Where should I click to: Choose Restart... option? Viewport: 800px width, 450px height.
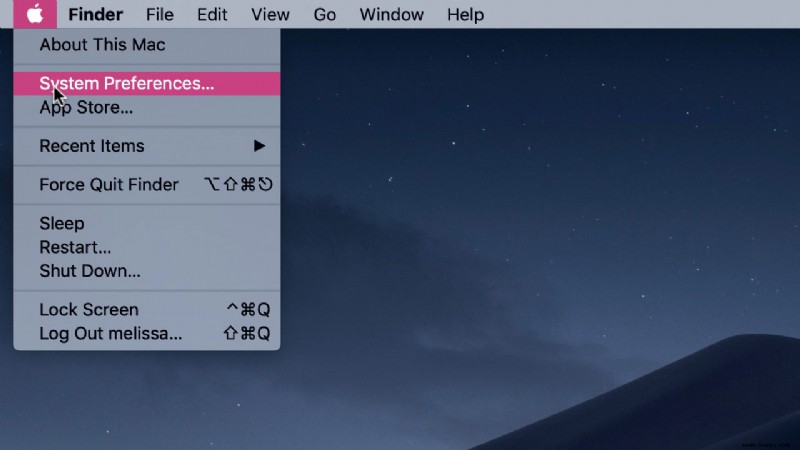tap(147, 247)
